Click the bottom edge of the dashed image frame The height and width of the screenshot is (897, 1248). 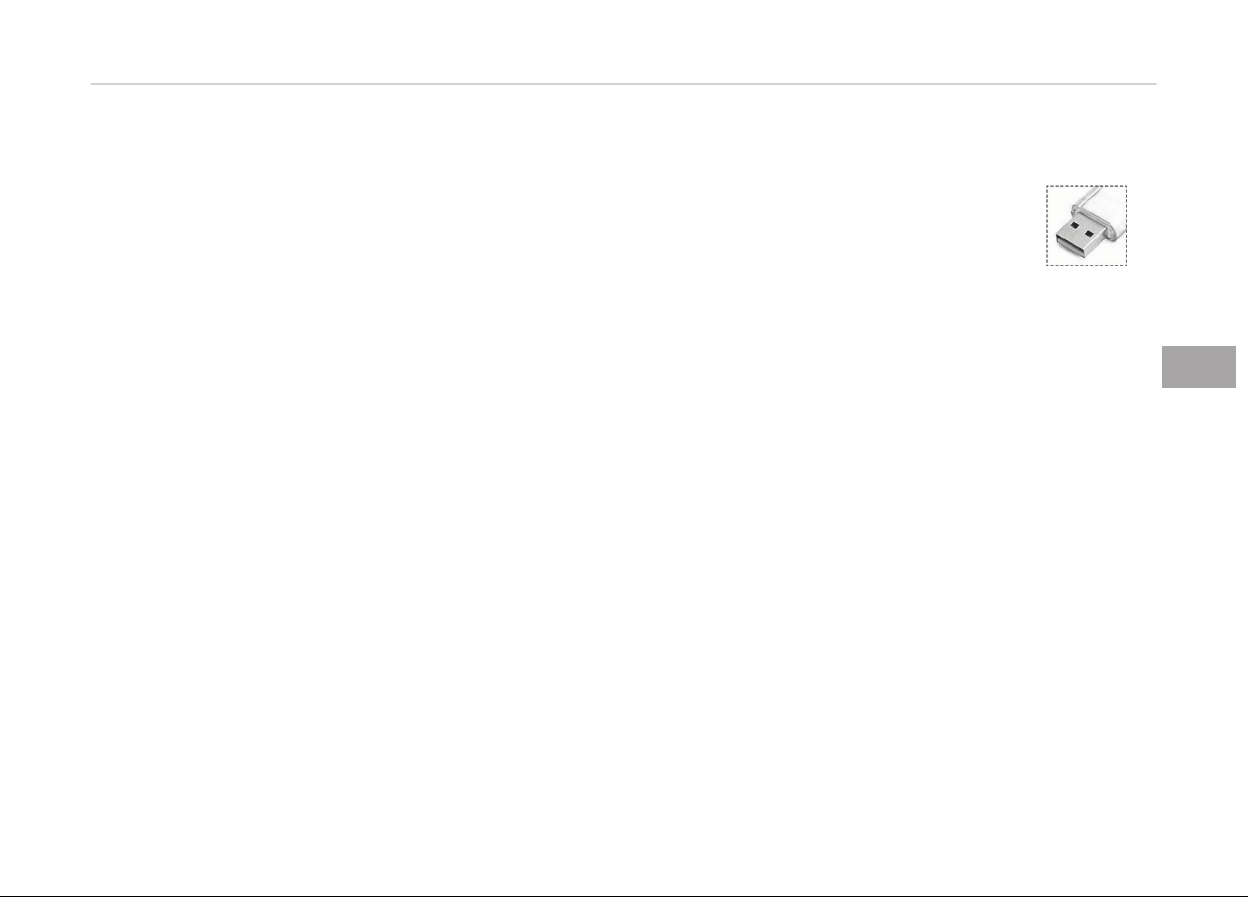point(1086,264)
